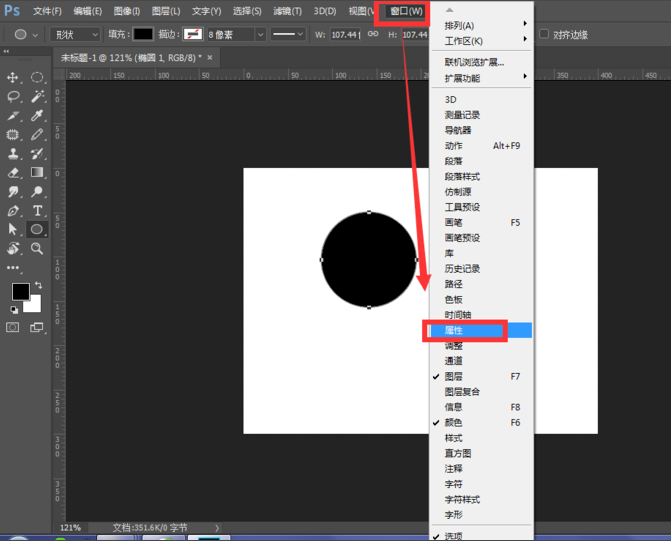Select the Lasso tool
This screenshot has width=671, height=541.
13,97
